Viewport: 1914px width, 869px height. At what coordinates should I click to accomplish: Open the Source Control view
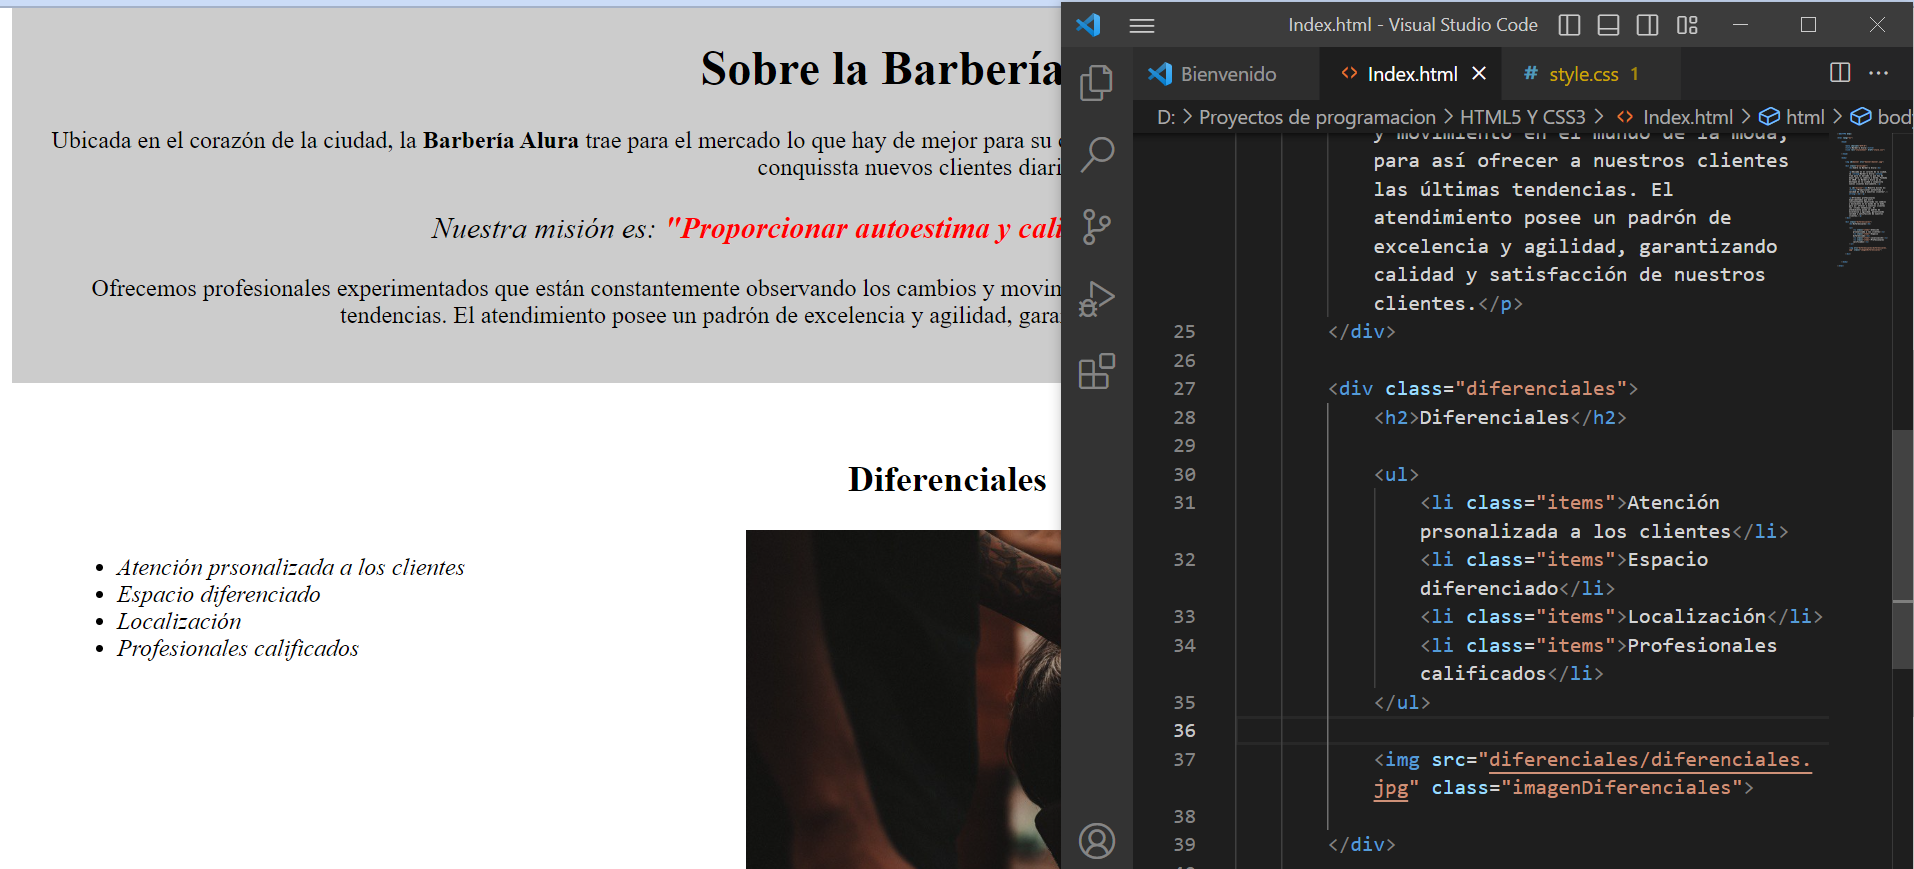pos(1096,227)
